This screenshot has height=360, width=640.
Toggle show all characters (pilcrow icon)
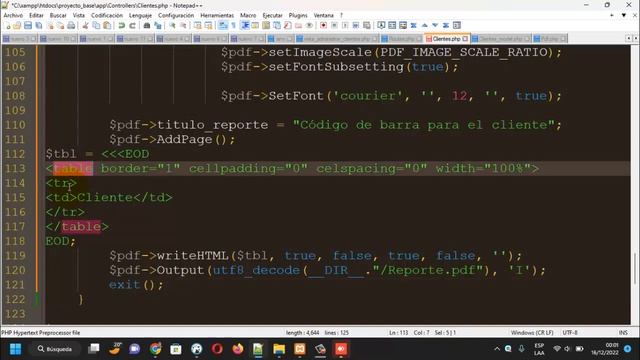pos(233,26)
